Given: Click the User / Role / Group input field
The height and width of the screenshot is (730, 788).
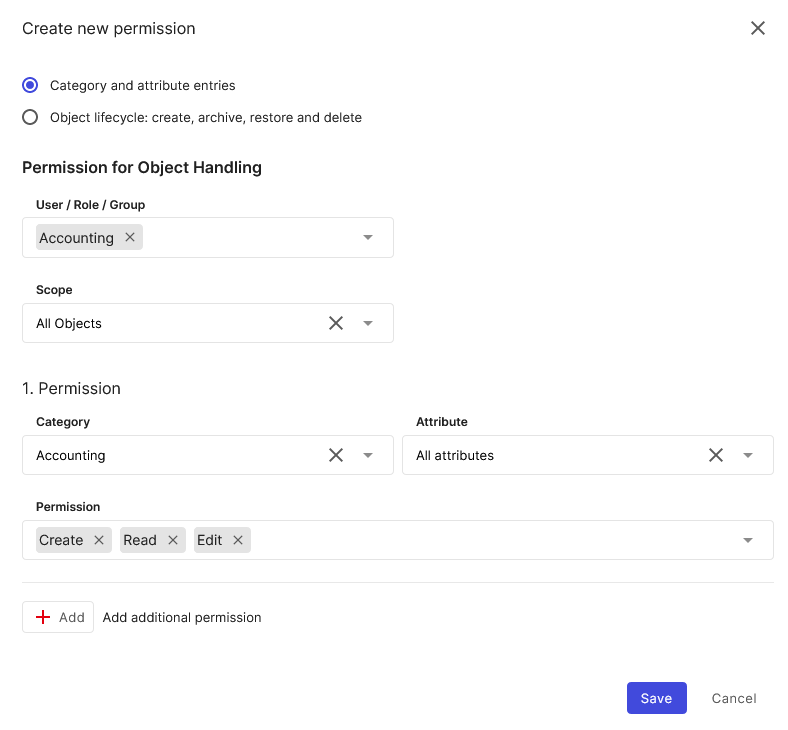Looking at the screenshot, I should (x=250, y=237).
